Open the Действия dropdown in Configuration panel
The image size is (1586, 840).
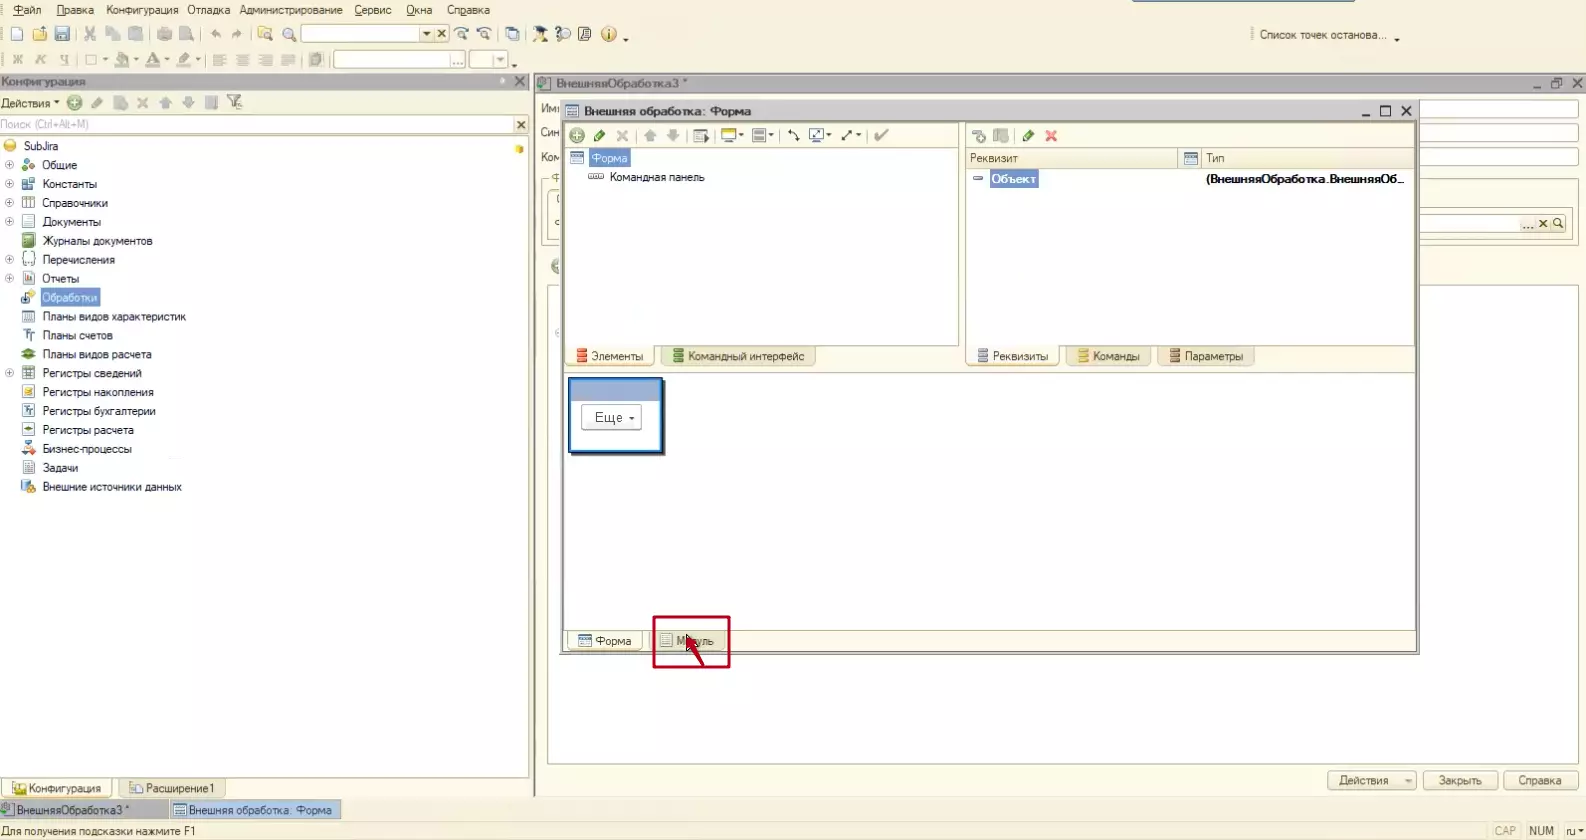tap(30, 103)
